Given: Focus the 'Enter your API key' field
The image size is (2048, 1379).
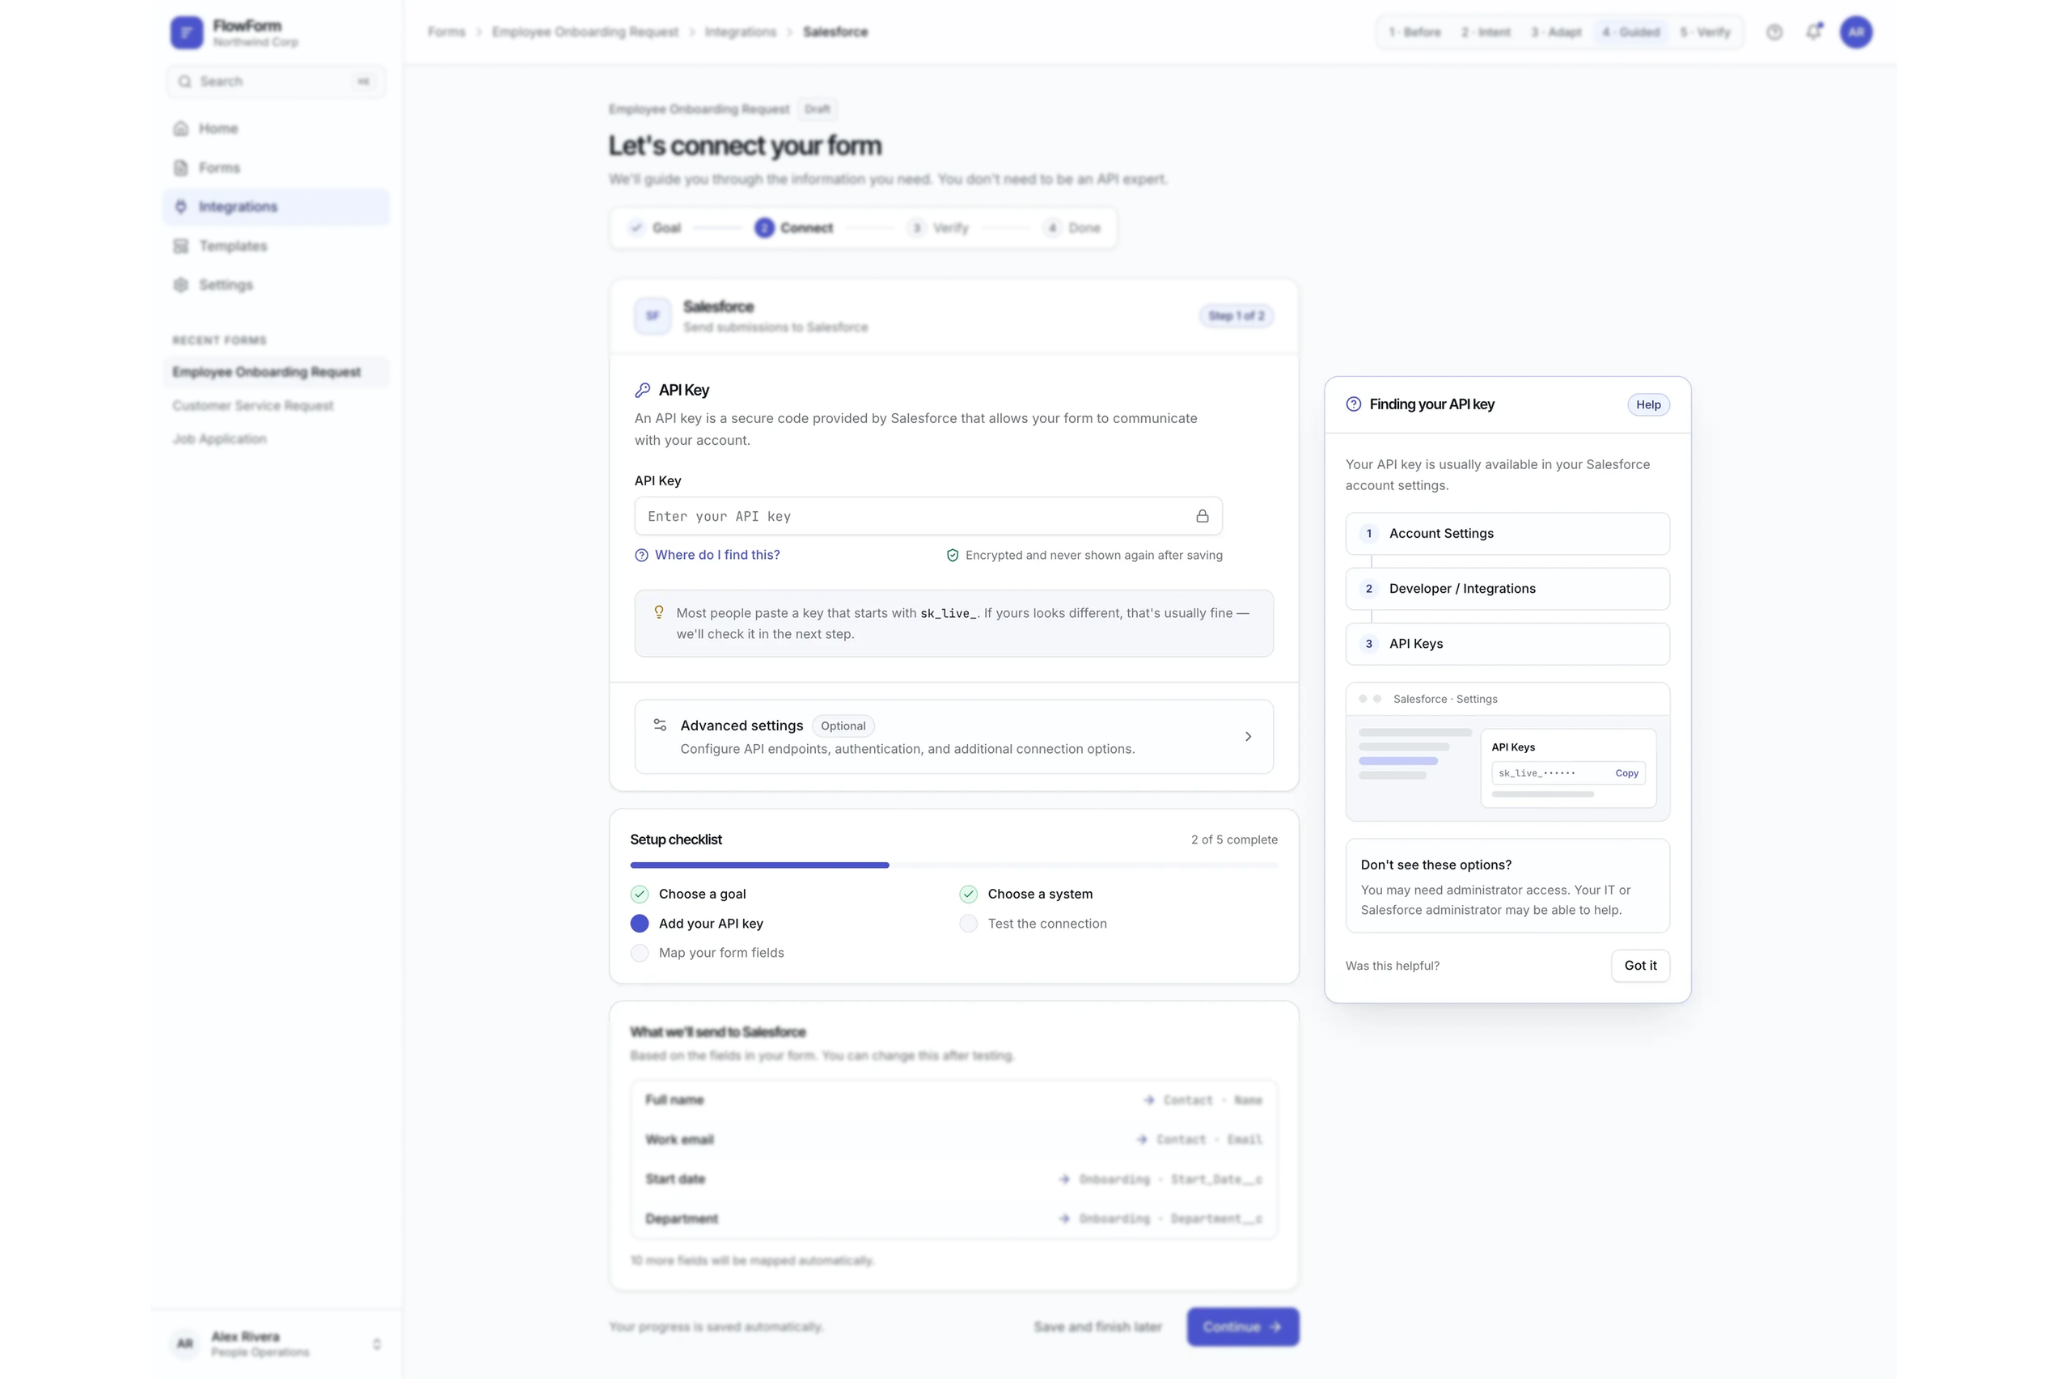Looking at the screenshot, I should point(928,516).
